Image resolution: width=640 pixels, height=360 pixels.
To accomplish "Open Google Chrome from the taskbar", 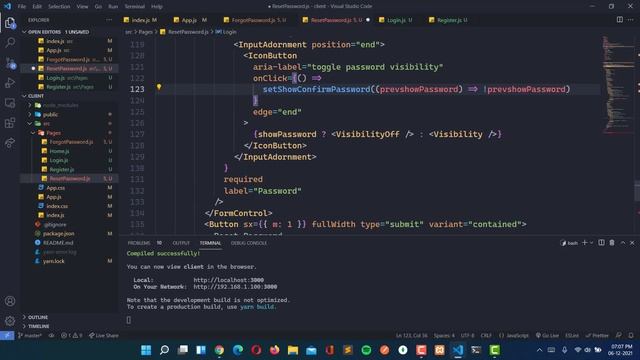I will tap(219, 350).
